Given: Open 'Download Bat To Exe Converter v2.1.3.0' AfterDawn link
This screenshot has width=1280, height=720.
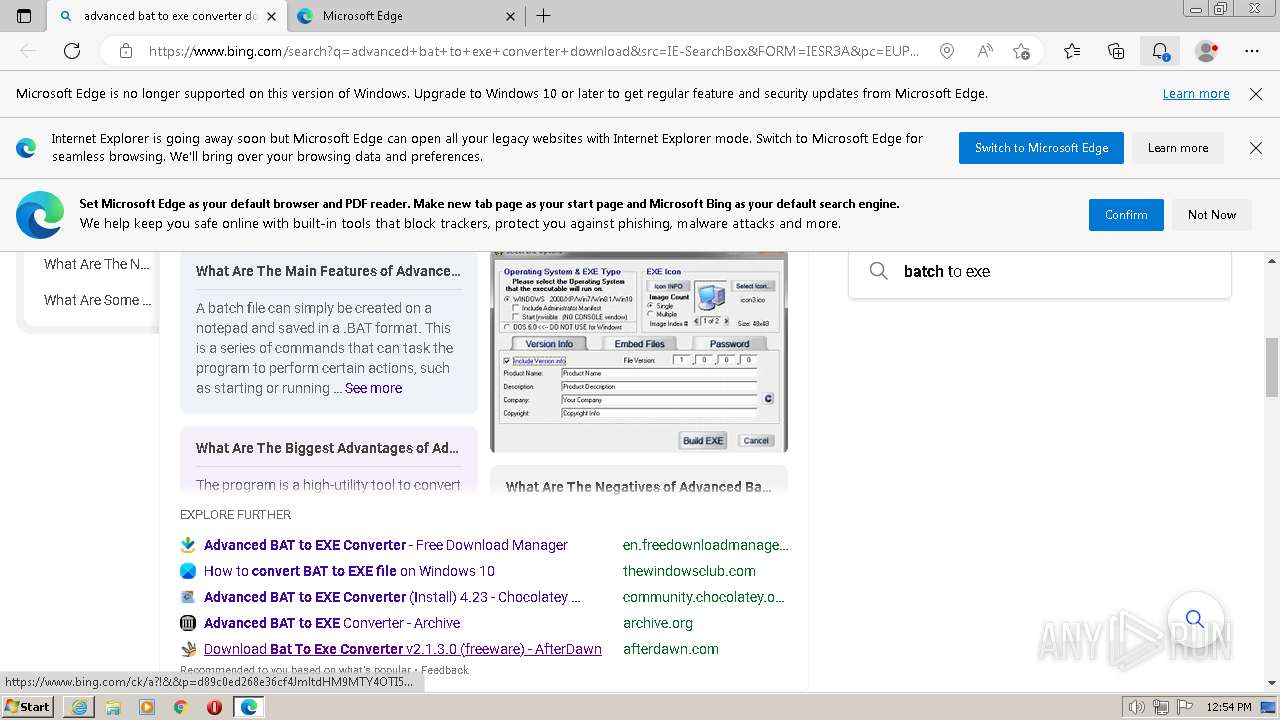Looking at the screenshot, I should (x=403, y=649).
